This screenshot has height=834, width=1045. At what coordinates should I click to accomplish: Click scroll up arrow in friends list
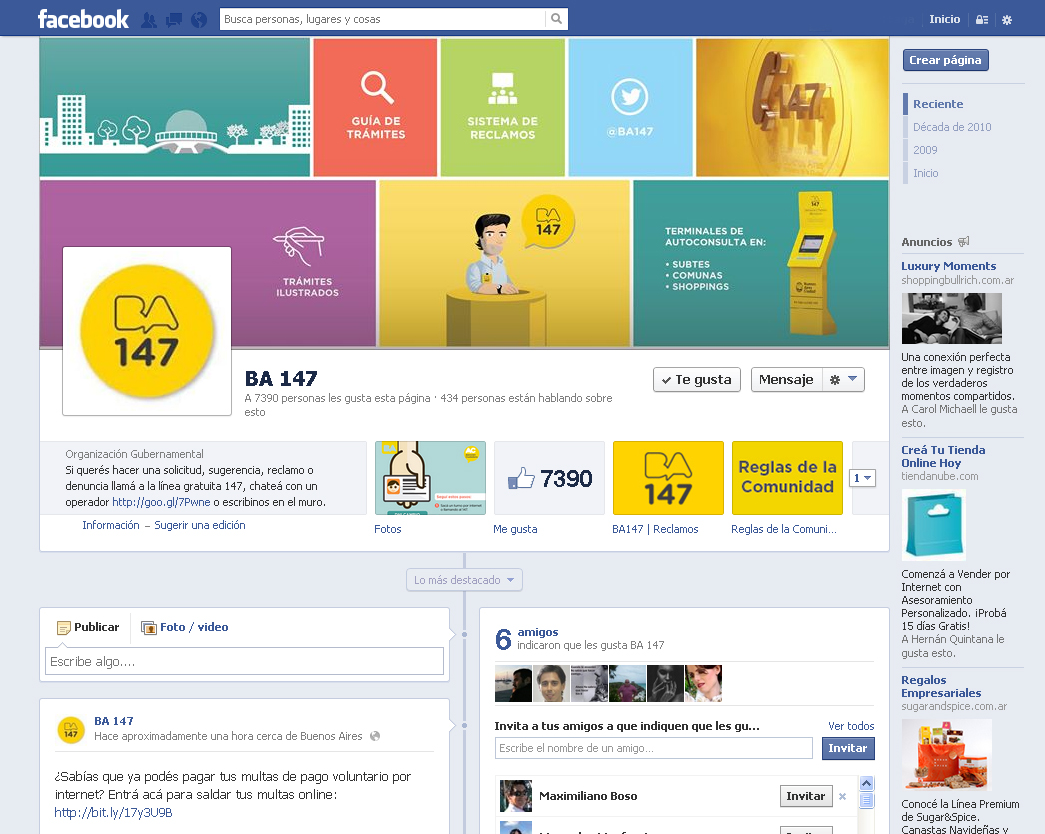tap(866, 783)
